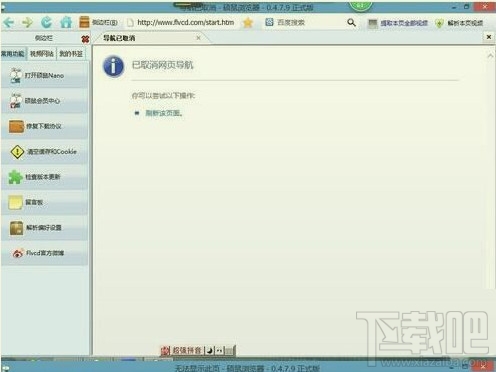The width and height of the screenshot is (496, 372).
Task: Open 解析偏好设置 in the sidebar
Action: coord(45,228)
